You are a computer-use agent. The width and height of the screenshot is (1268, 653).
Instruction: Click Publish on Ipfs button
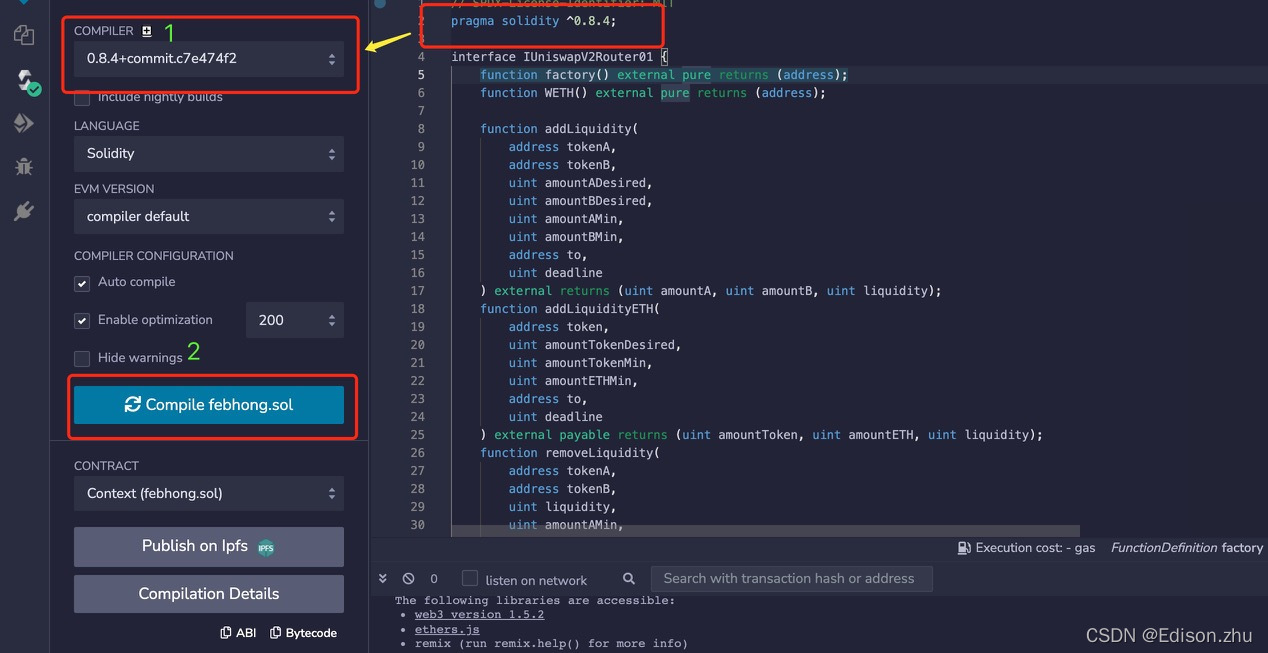tap(209, 547)
